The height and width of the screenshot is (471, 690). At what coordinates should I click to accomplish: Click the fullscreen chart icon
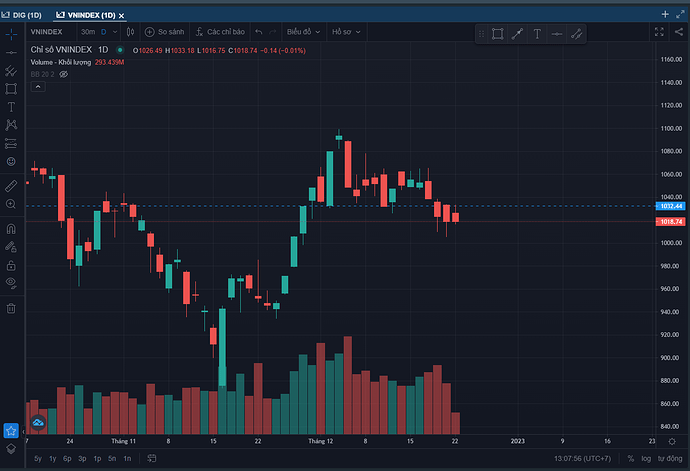click(x=663, y=33)
